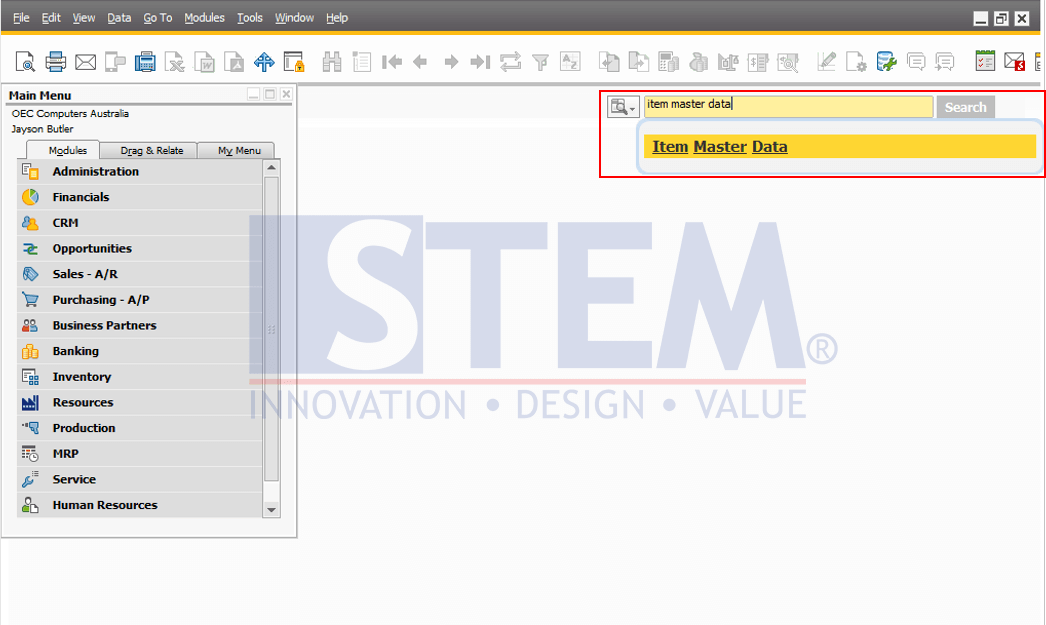The width and height of the screenshot is (1046, 625).
Task: Open Query Manager database wrench icon
Action: pos(886,62)
